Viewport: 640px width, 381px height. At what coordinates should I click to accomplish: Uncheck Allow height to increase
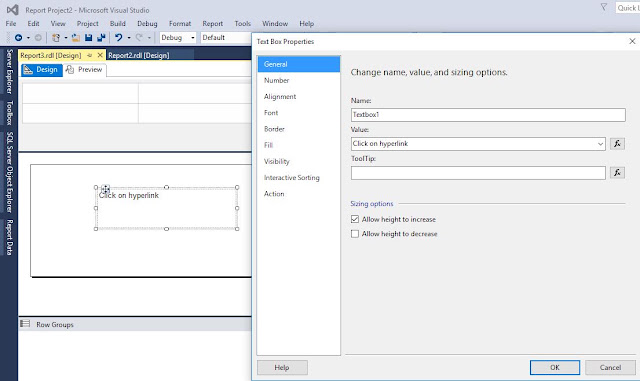355,219
